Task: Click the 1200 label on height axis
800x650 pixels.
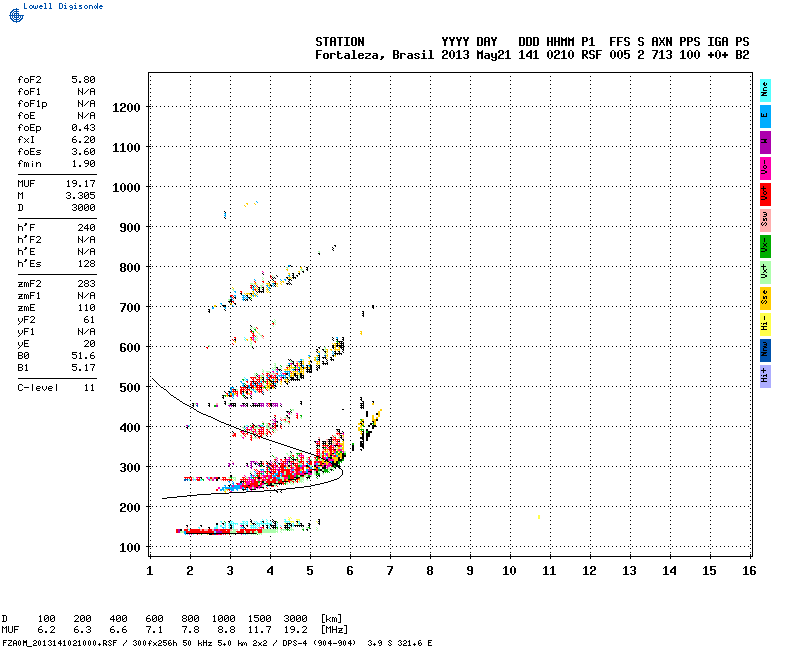Action: [126, 108]
